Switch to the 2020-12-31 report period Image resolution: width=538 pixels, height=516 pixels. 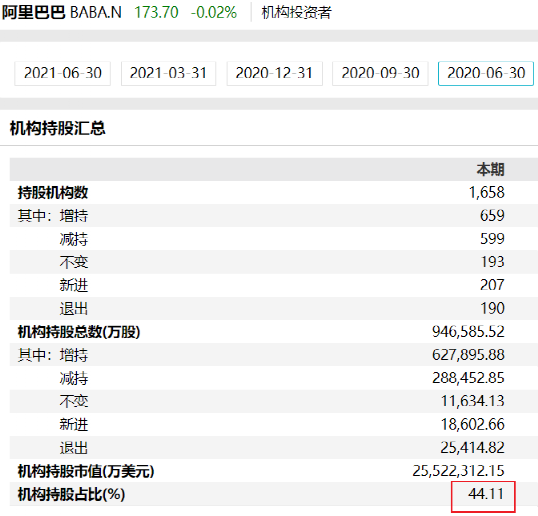pyautogui.click(x=274, y=73)
